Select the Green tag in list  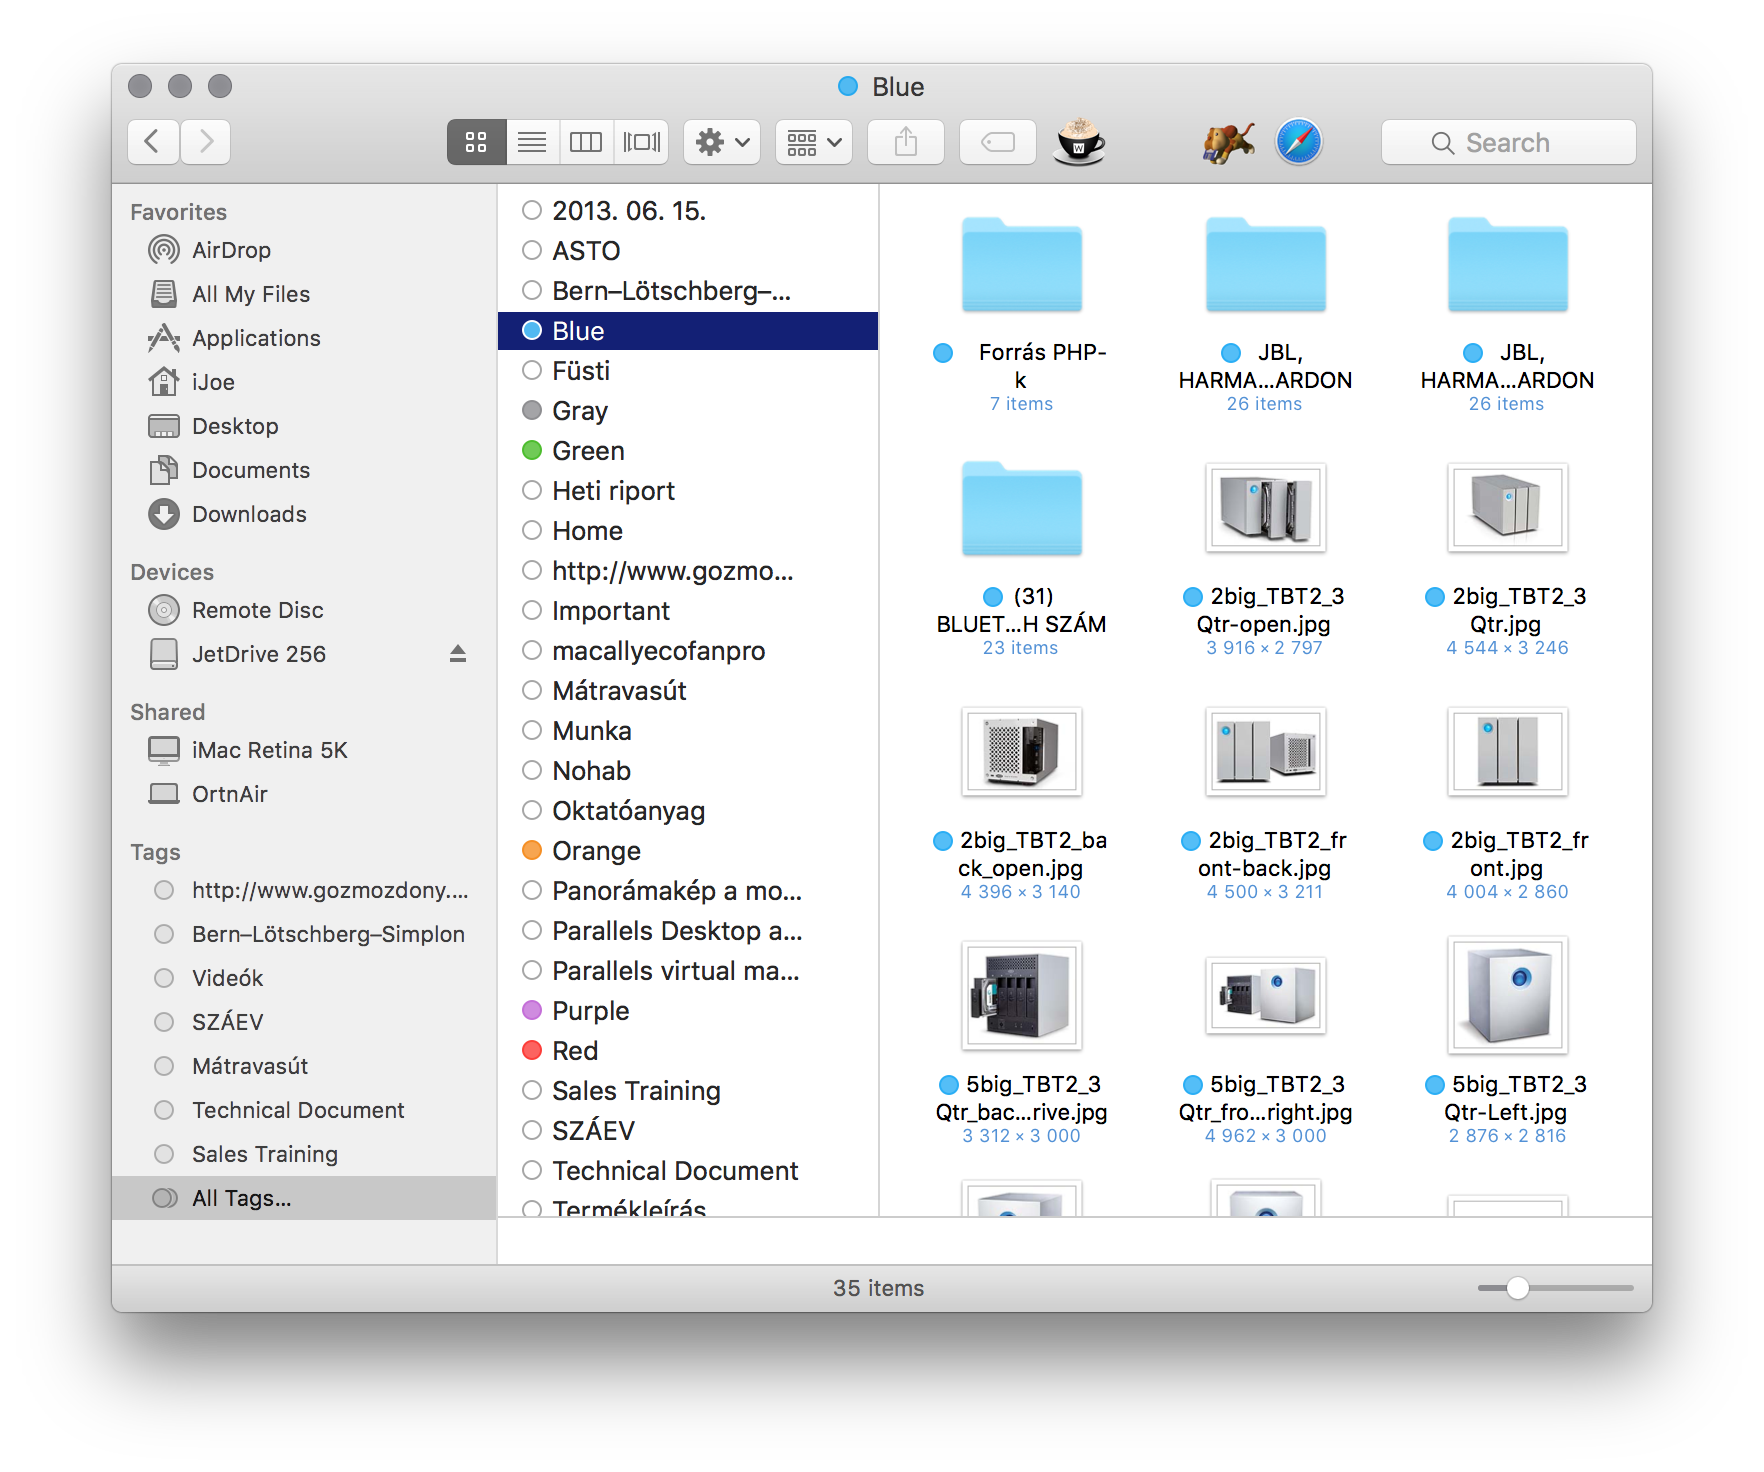688,451
